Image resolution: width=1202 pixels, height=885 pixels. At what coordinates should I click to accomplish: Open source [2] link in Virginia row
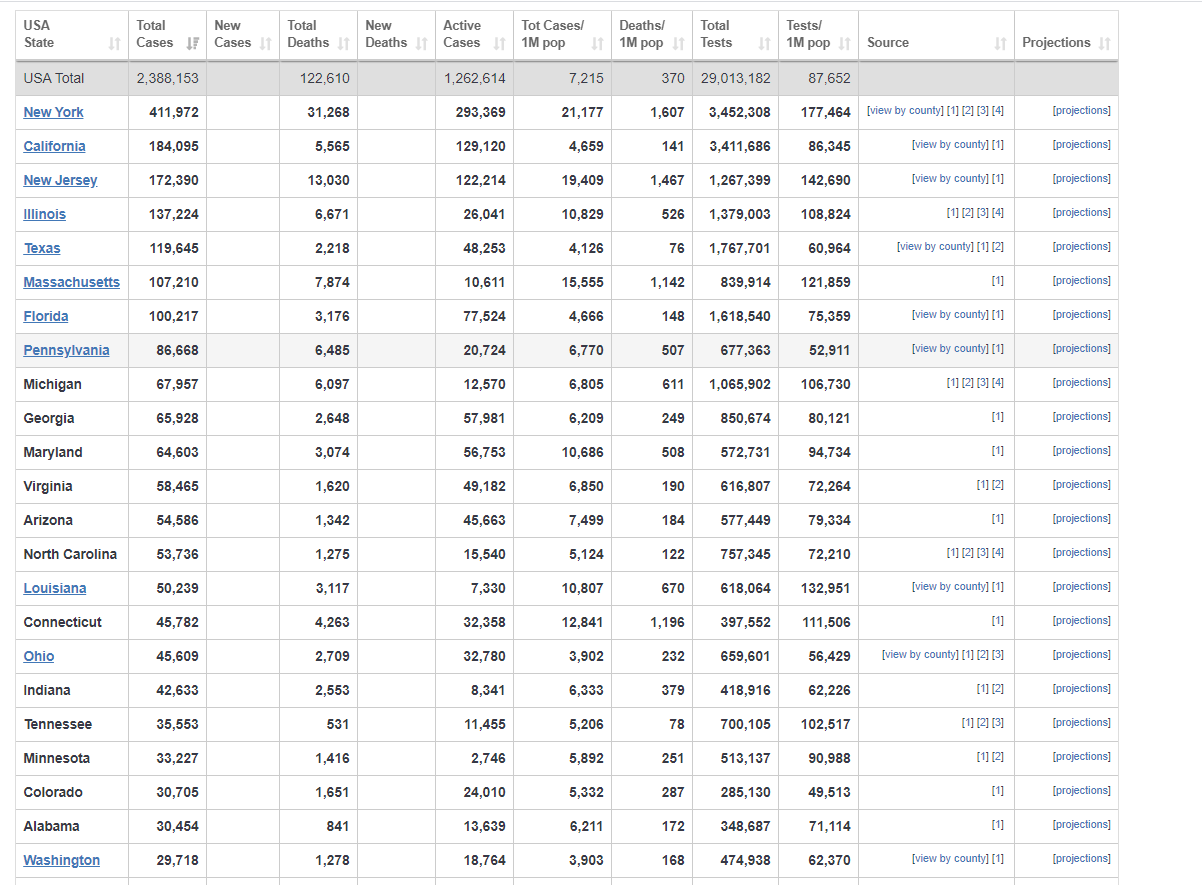point(998,485)
